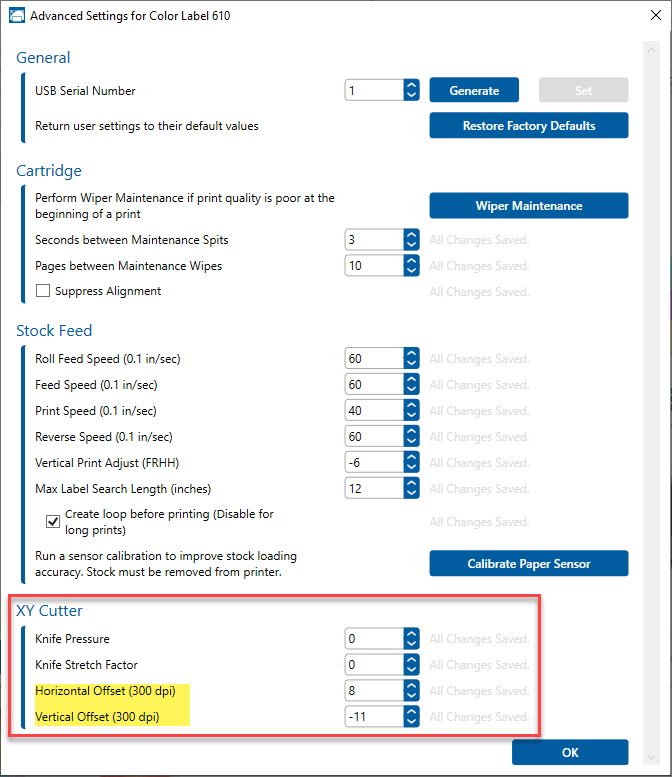Click the XY Cutter section heading

[x=49, y=610]
